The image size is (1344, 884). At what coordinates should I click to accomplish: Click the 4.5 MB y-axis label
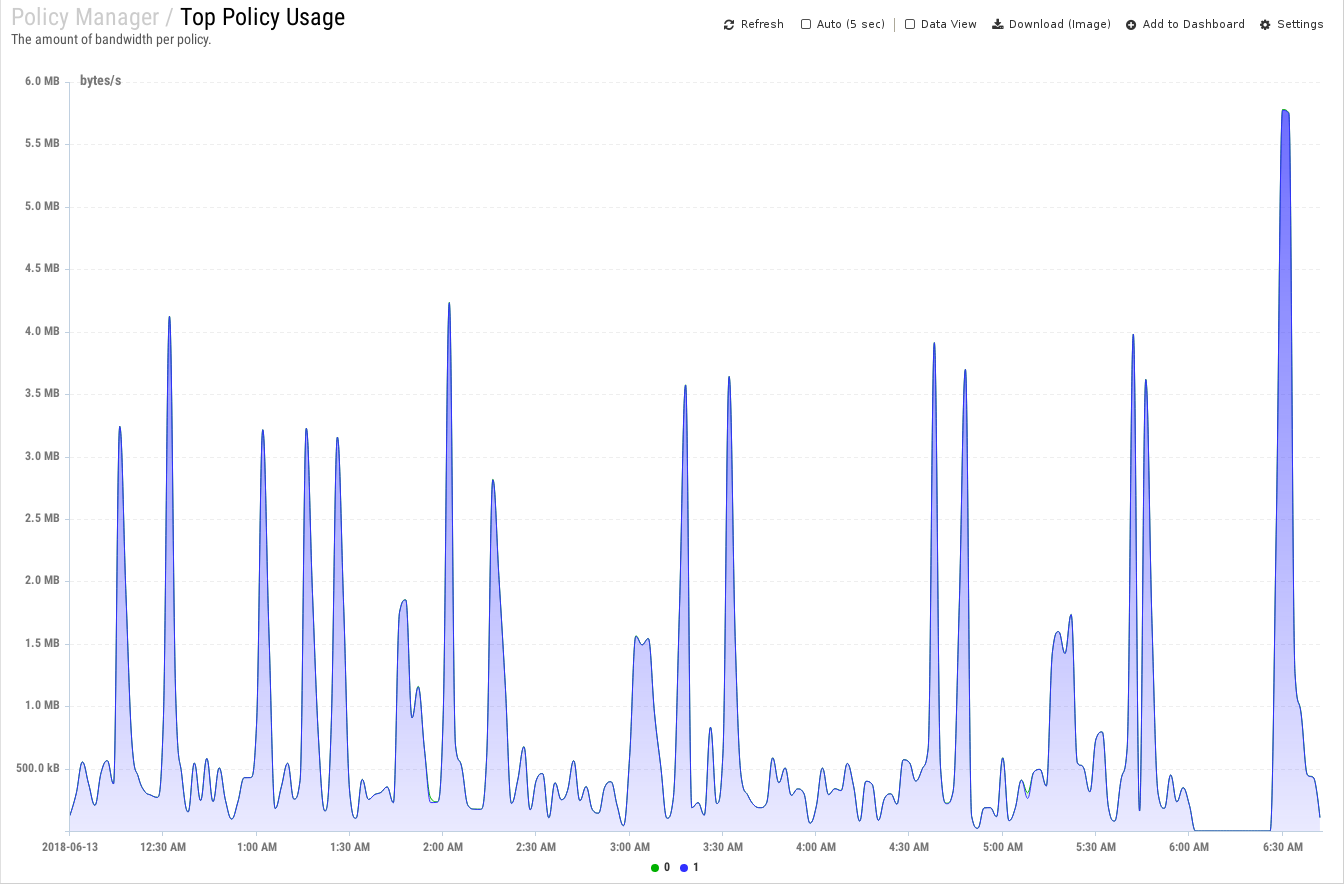[43, 269]
